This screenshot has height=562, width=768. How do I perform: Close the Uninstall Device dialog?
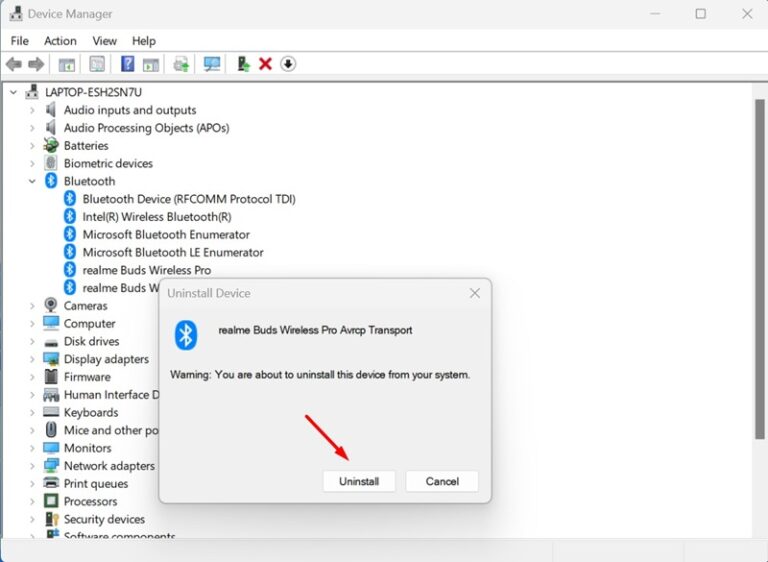[x=475, y=293]
